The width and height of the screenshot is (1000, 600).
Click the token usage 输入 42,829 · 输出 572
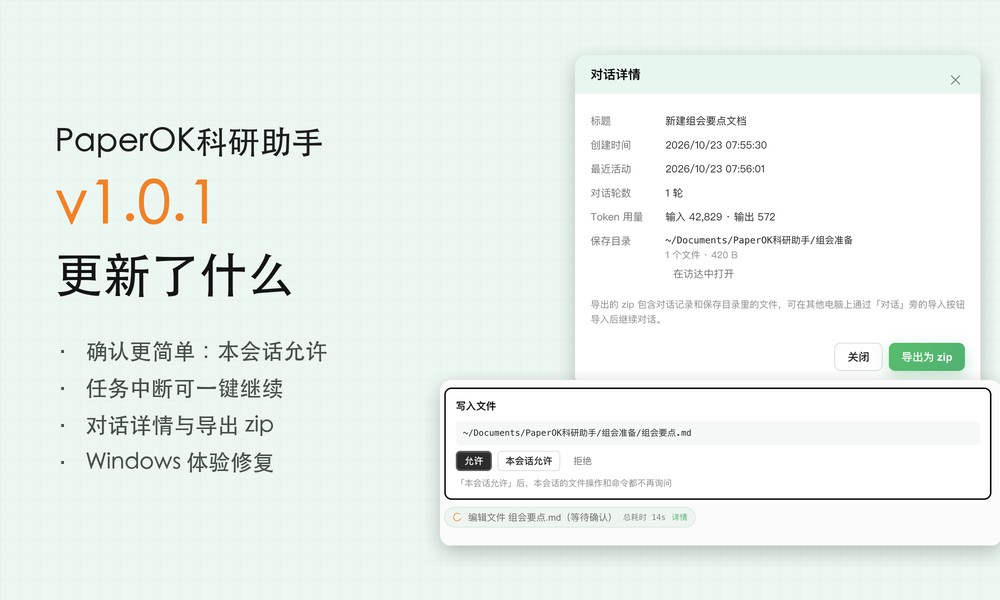[720, 217]
